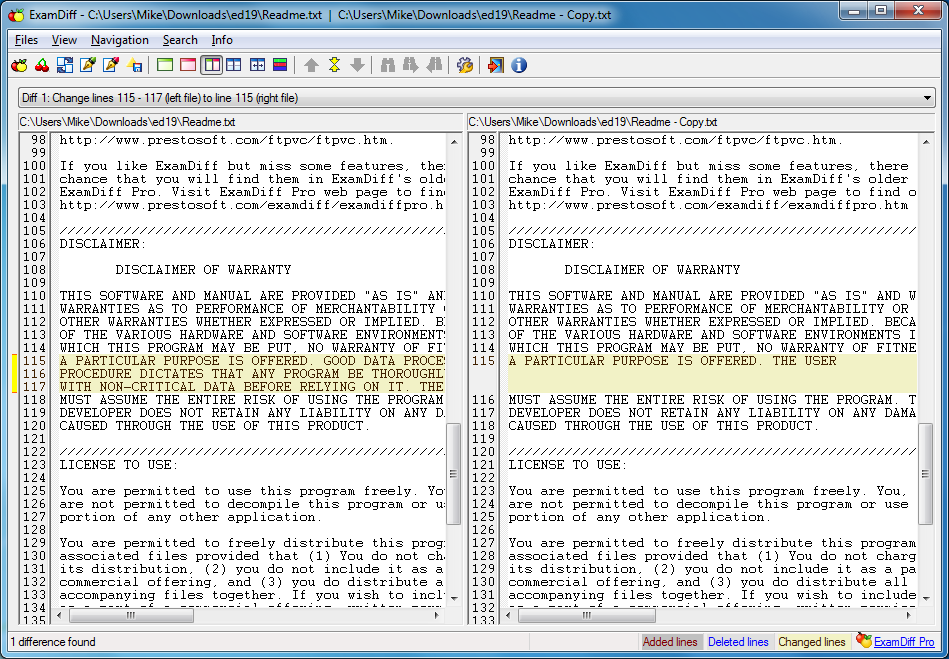Click the left pane horizontal scrollbar thumb
The width and height of the screenshot is (949, 659).
[x=131, y=615]
